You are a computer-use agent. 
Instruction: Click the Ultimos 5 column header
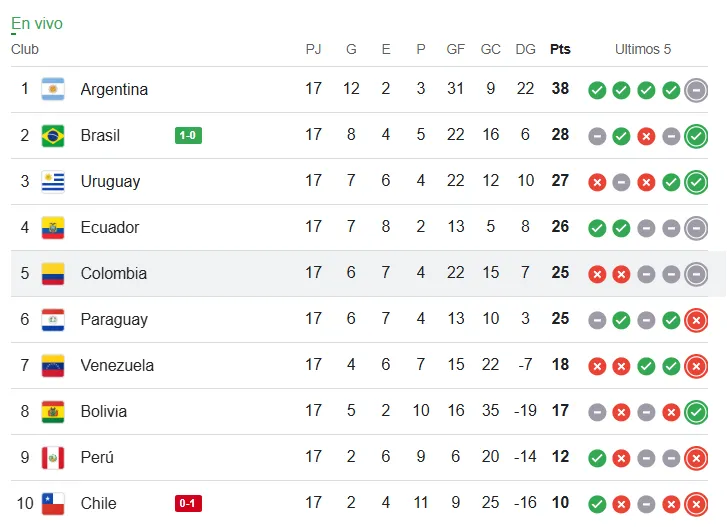643,49
